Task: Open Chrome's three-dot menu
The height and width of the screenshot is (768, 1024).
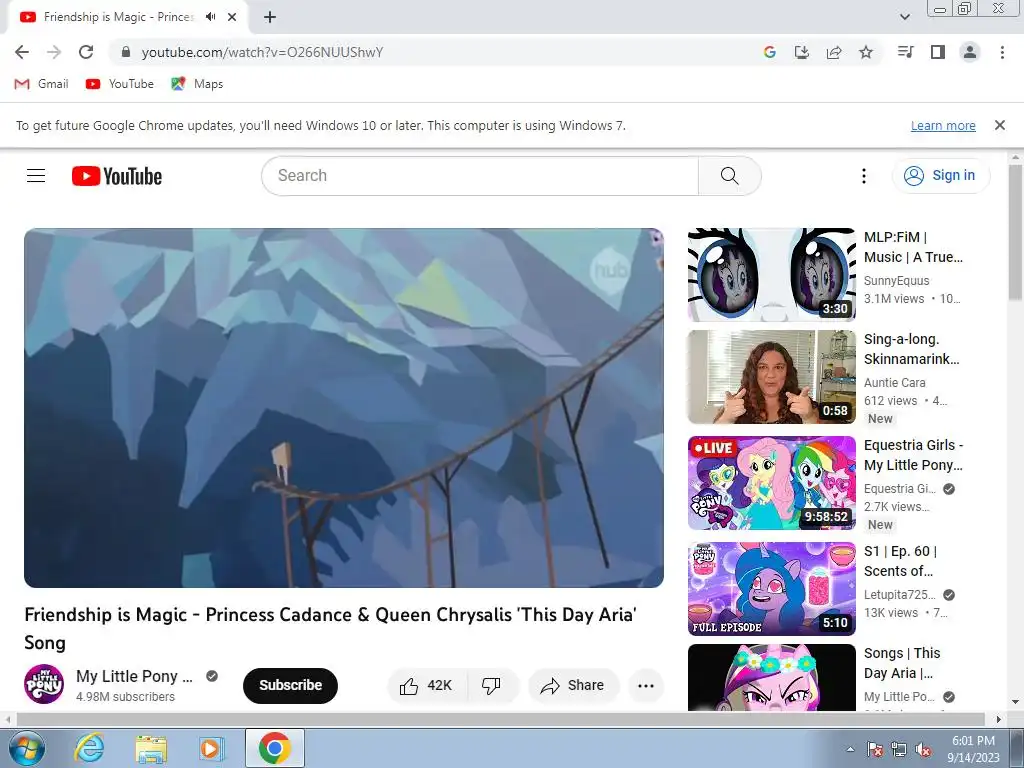Action: click(x=1002, y=52)
